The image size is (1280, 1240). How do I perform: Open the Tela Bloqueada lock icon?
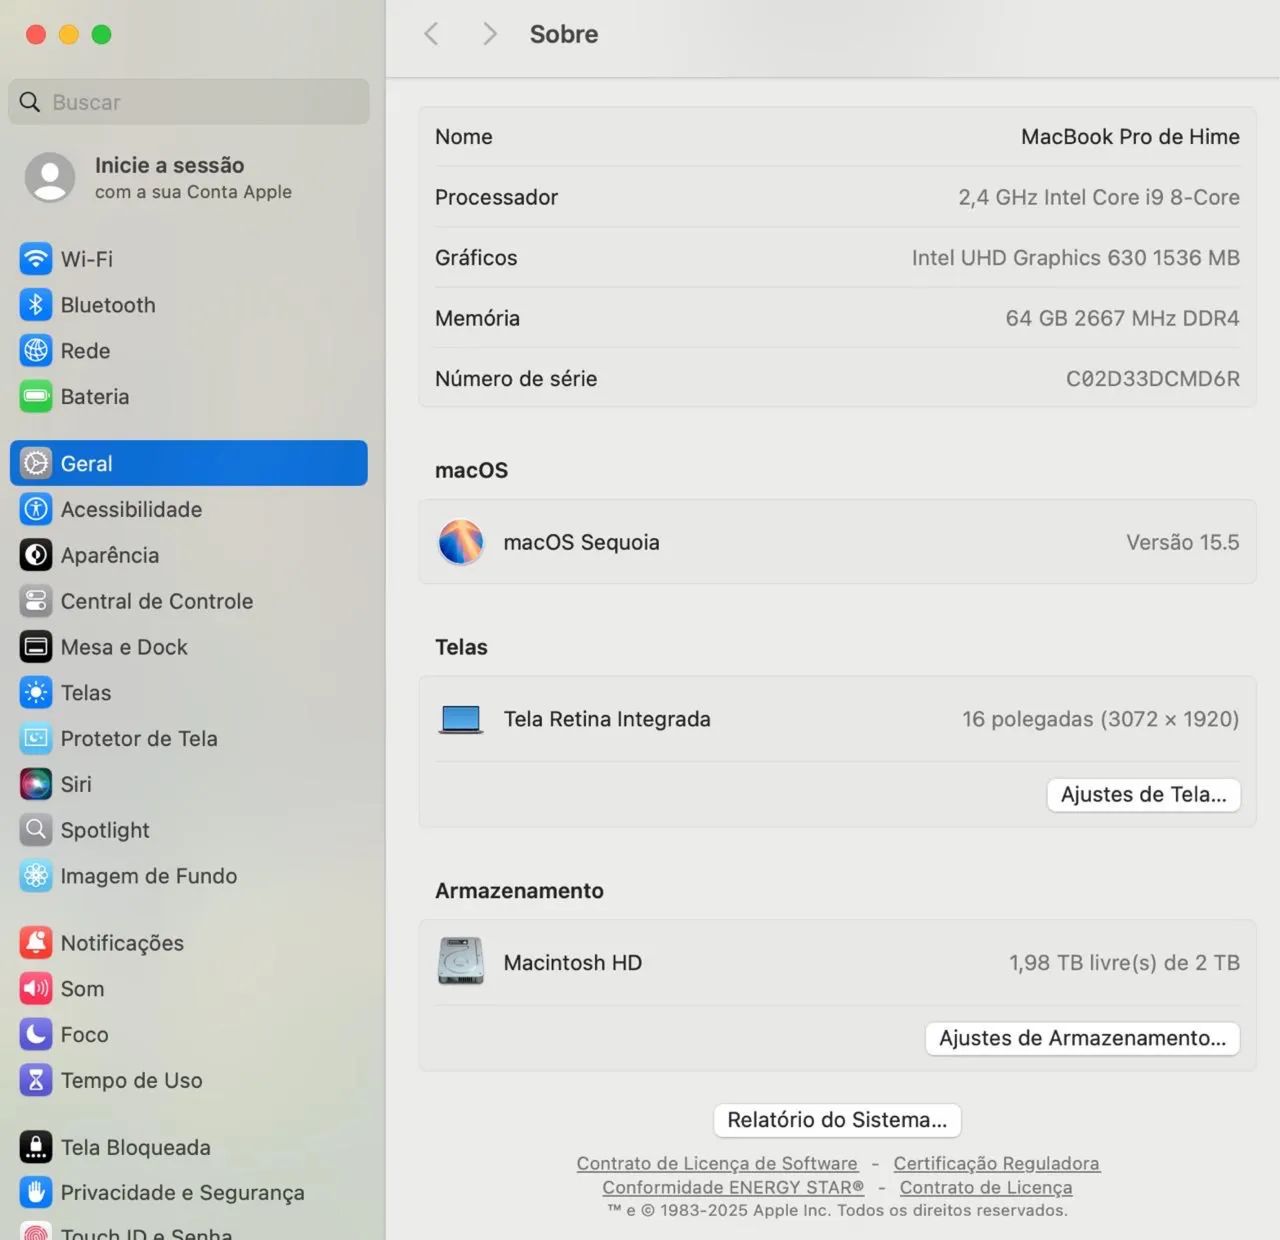36,1147
